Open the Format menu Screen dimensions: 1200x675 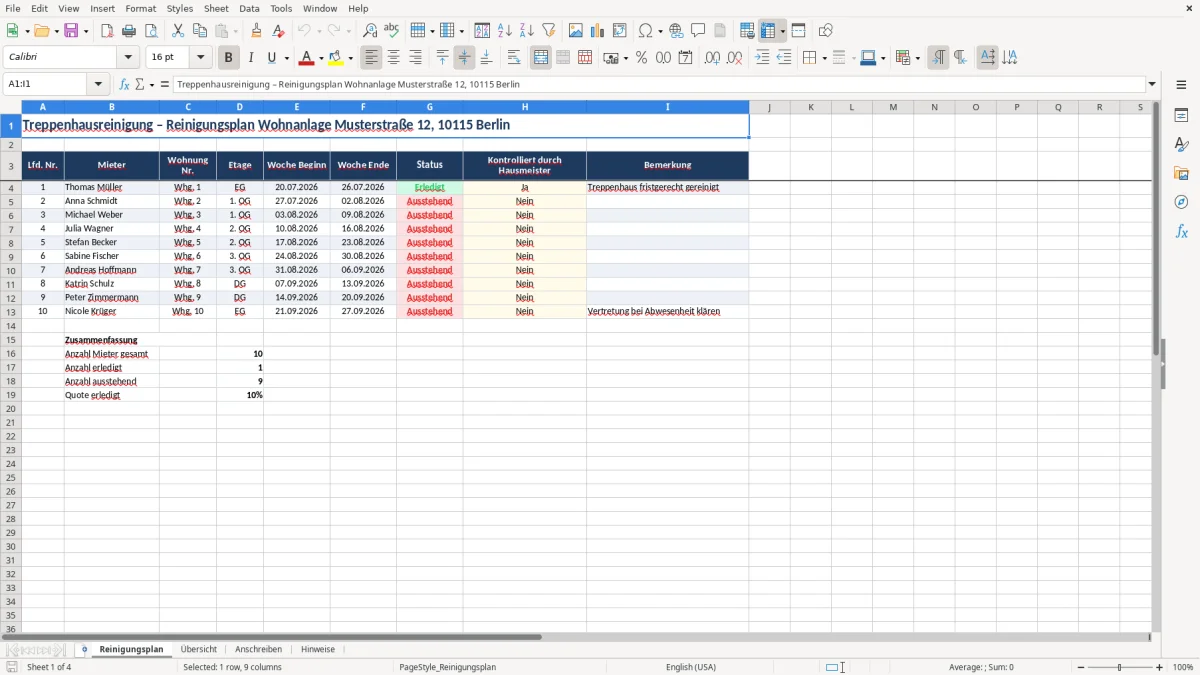(141, 8)
